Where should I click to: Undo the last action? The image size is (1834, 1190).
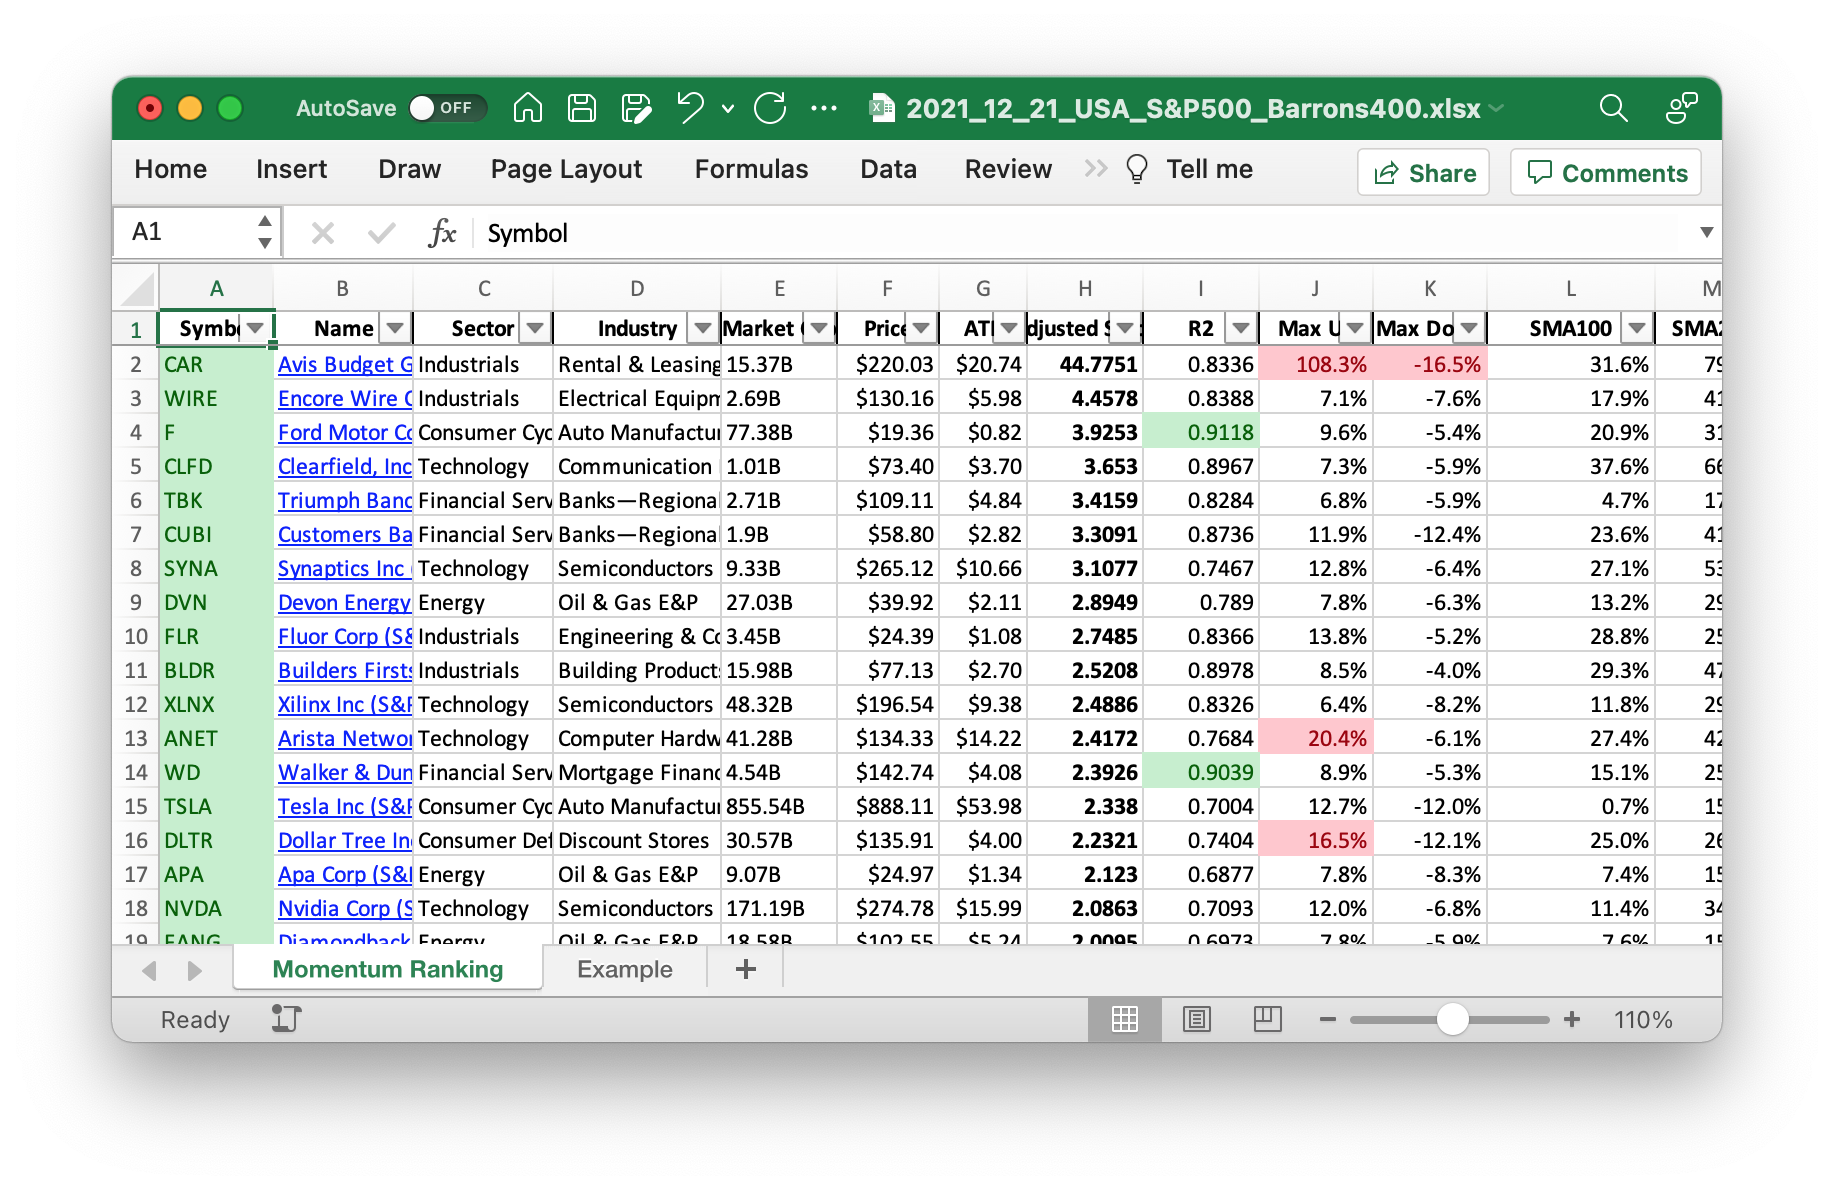[x=691, y=108]
